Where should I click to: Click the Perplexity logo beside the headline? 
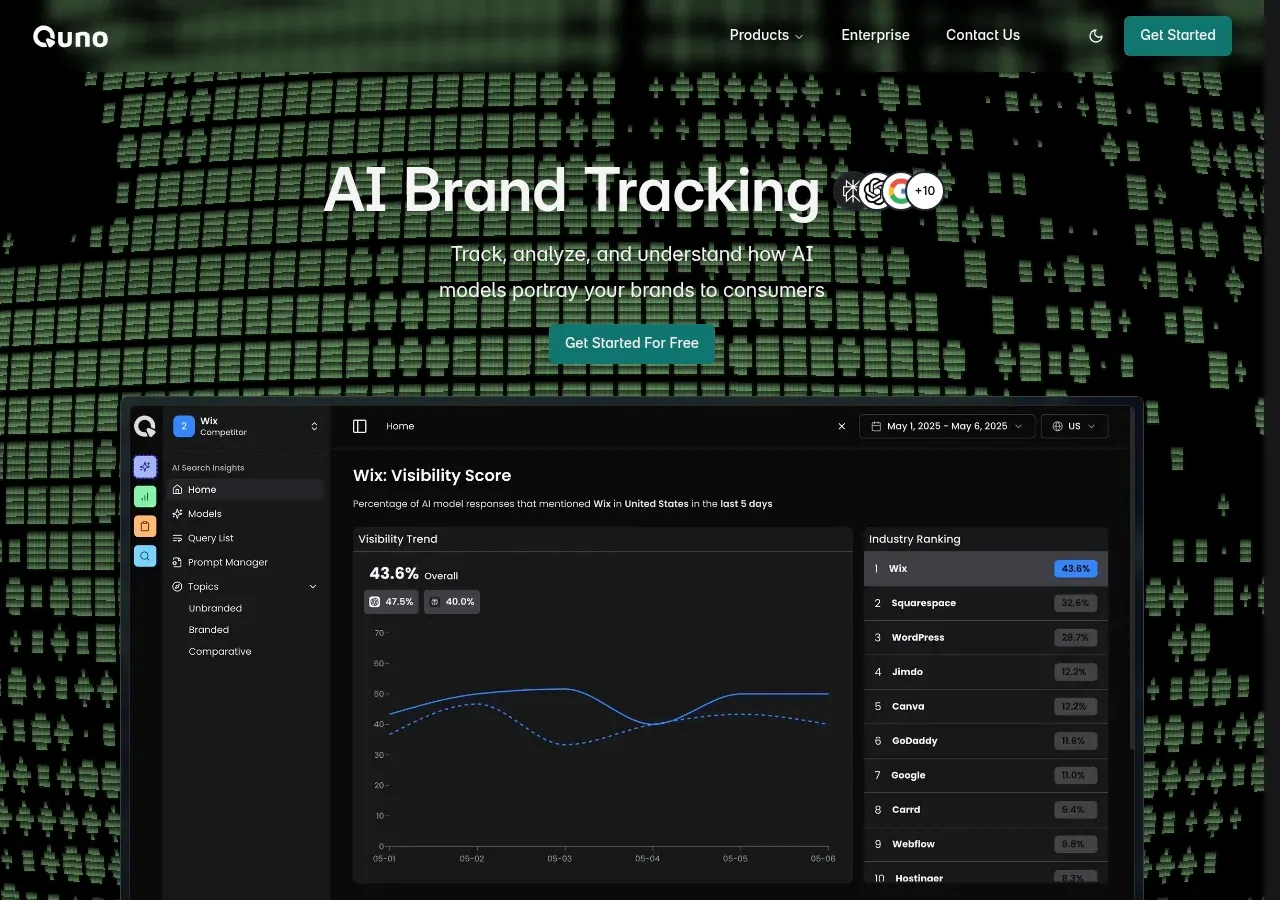click(850, 190)
